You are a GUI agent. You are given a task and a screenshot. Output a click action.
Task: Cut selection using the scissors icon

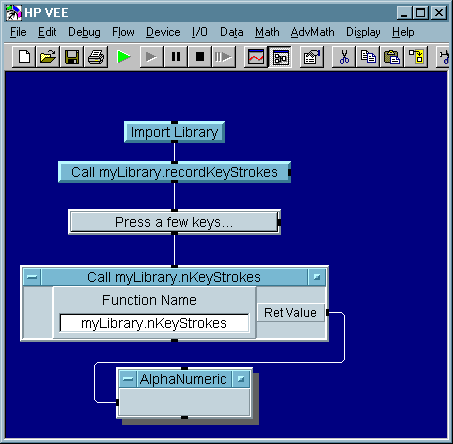344,57
